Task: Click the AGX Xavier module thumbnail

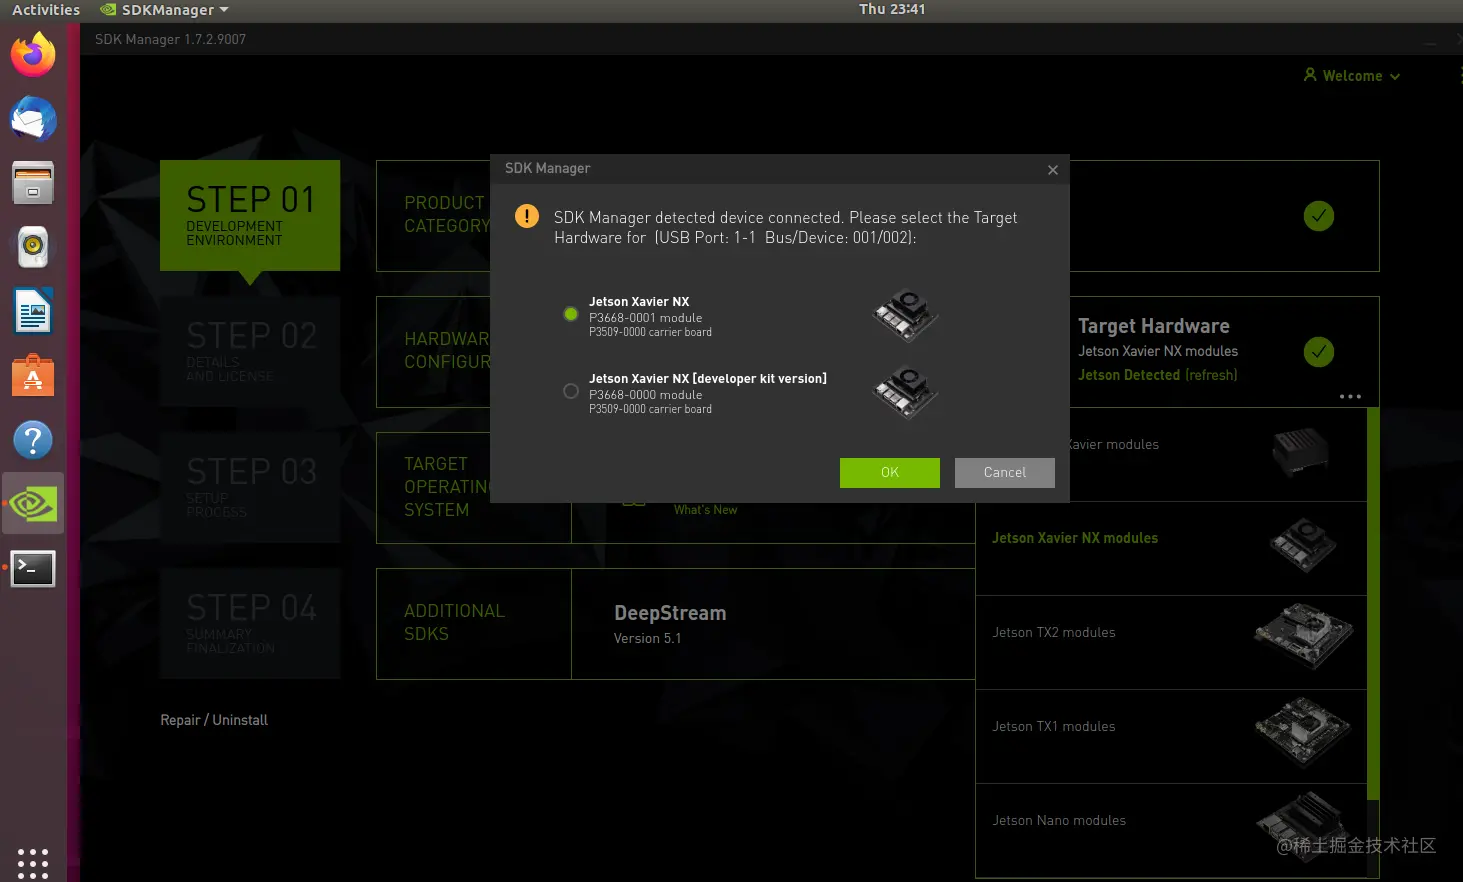Action: (1301, 453)
